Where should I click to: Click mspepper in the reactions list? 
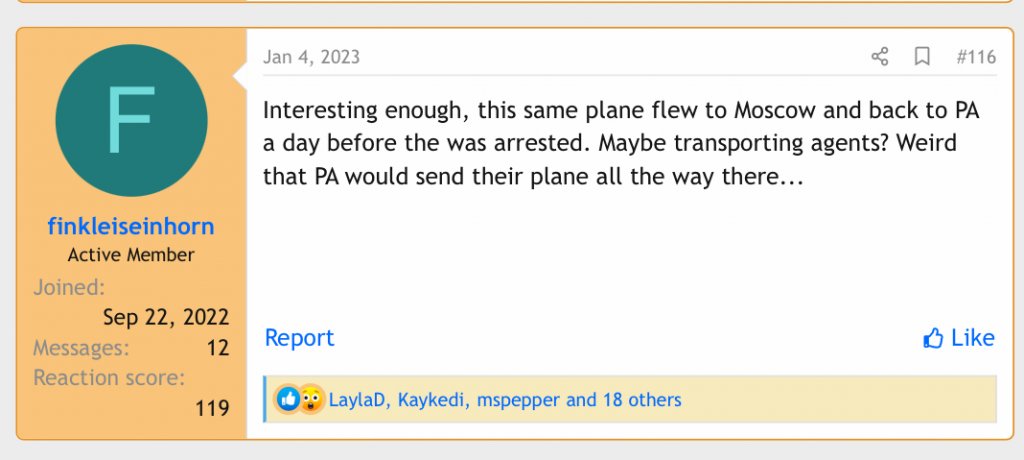pos(518,400)
